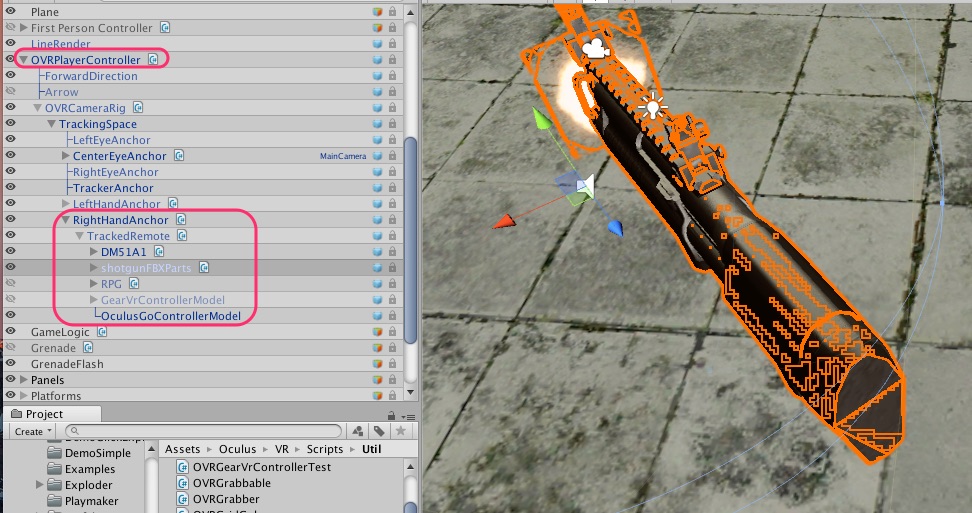
Task: Click the search-by-label tag icon
Action: point(380,431)
